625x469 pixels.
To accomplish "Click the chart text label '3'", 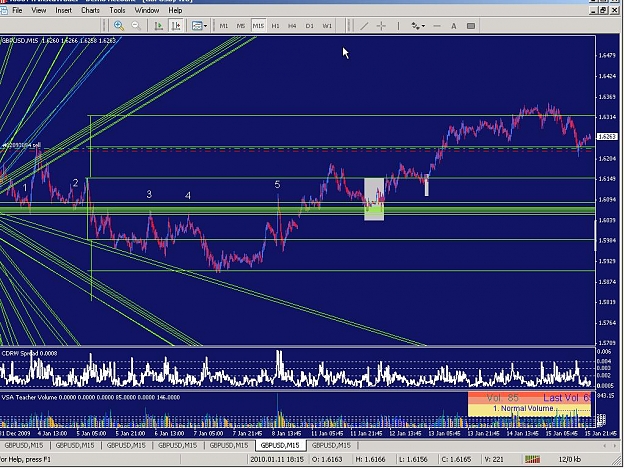I will pos(149,194).
